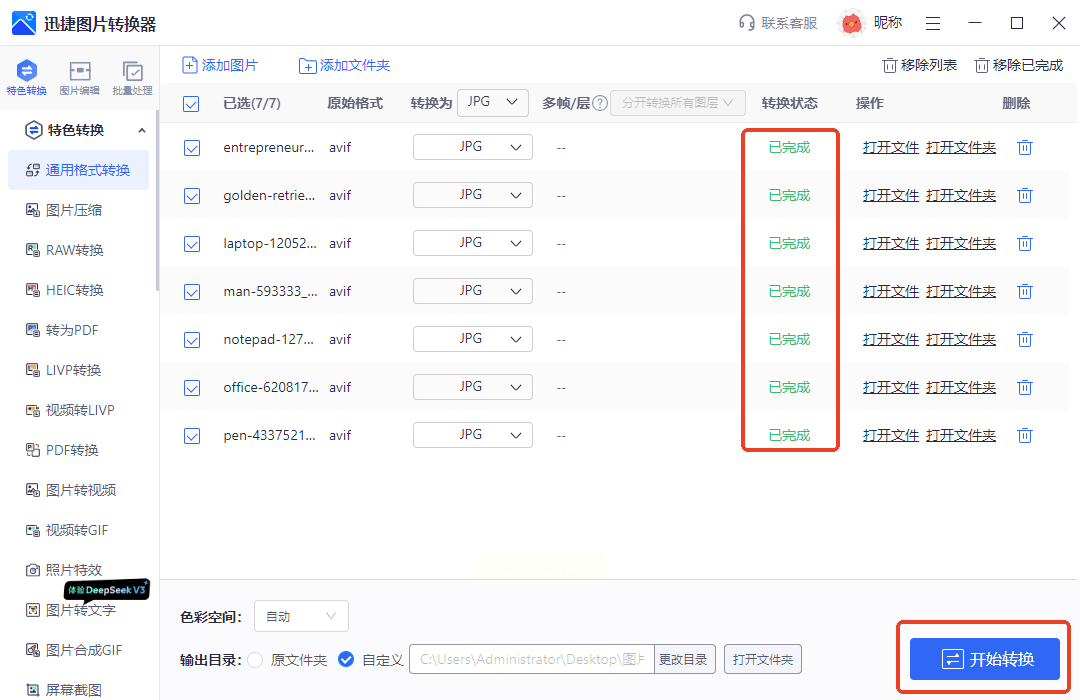Open format dropdown for notepad-127 file
Screen dimensions: 1080x700
pos(472,339)
